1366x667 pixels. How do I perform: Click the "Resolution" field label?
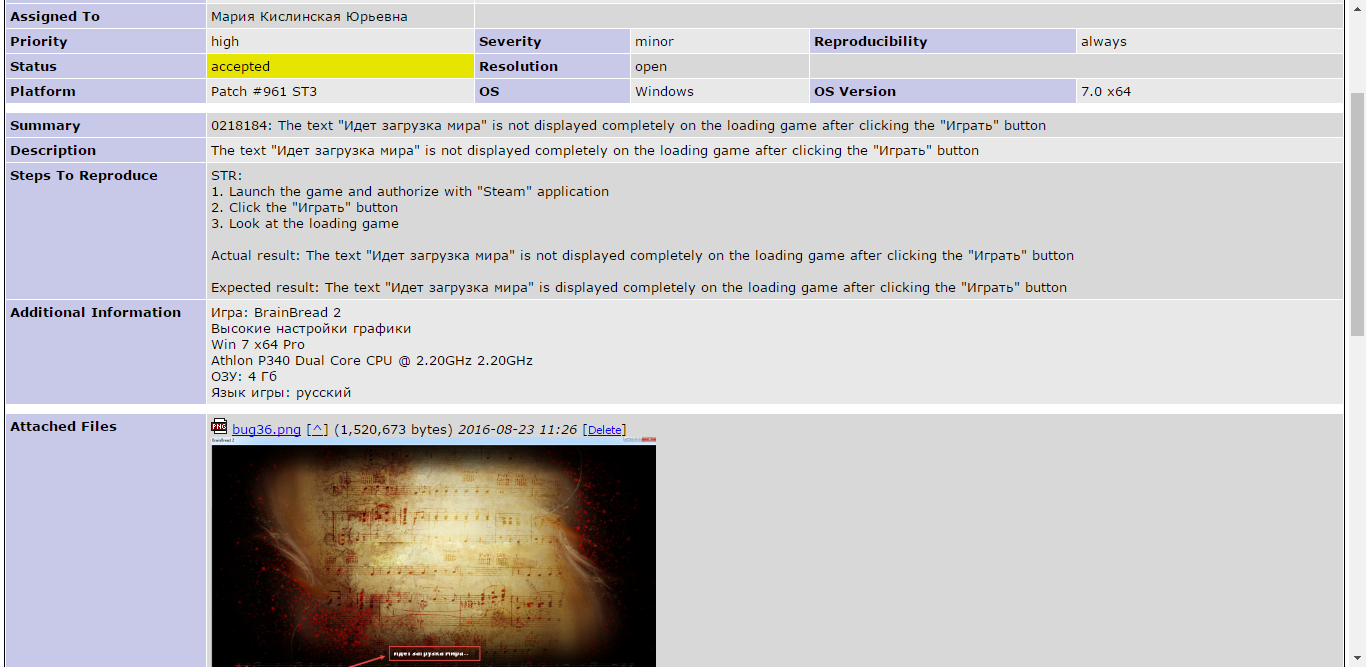click(x=518, y=67)
